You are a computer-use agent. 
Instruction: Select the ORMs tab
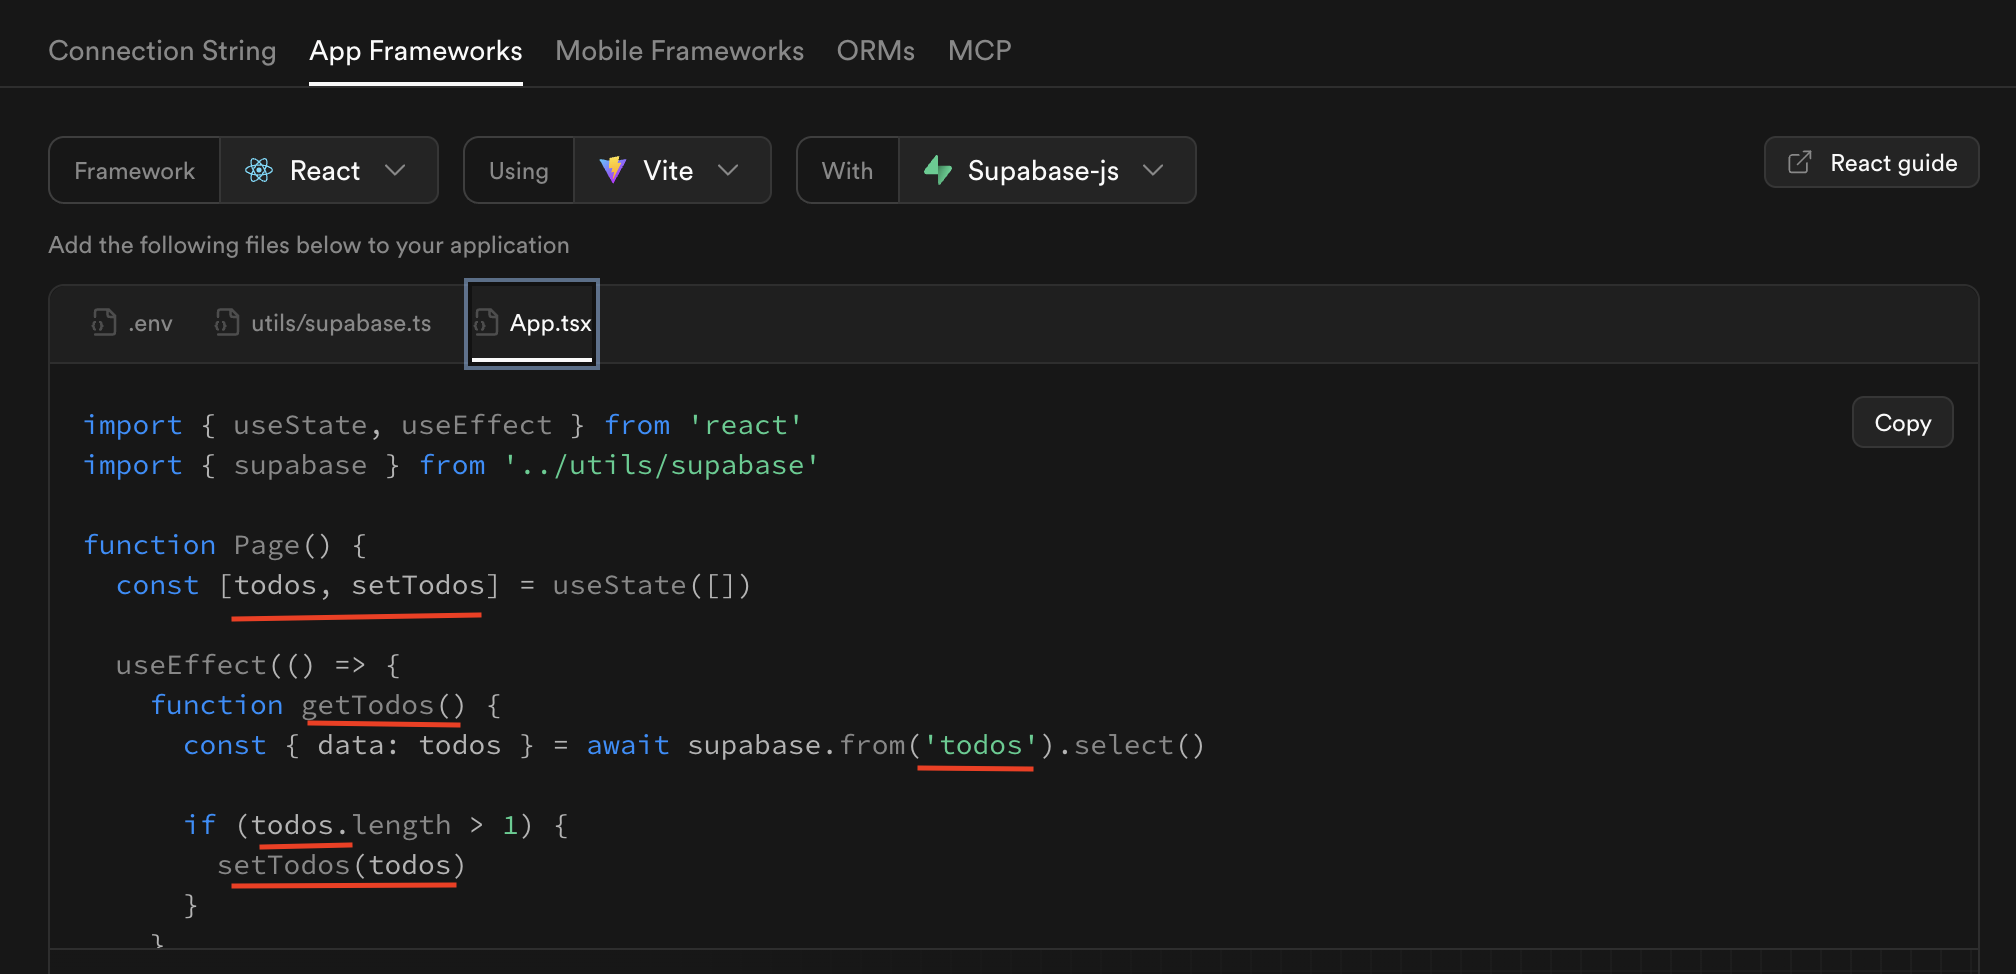(875, 50)
